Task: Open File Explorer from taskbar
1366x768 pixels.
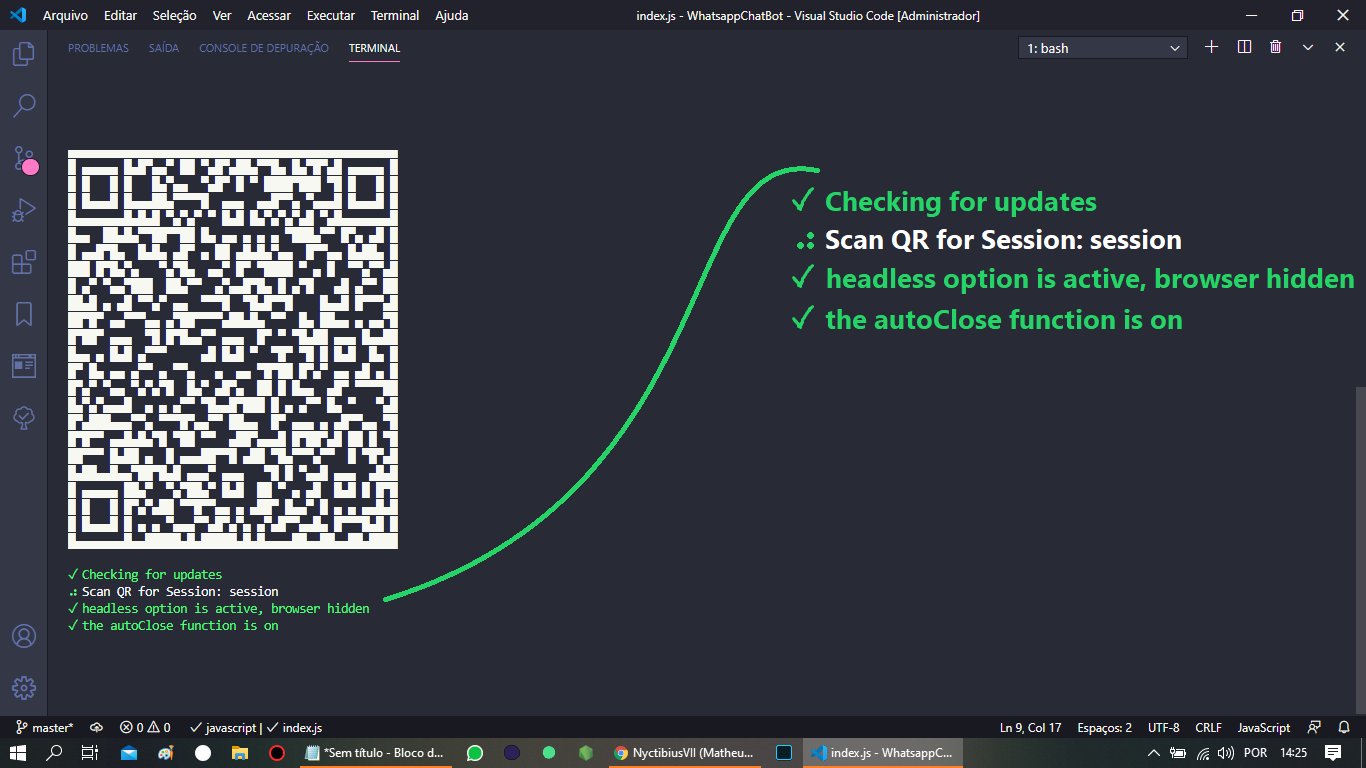Action: pos(239,753)
